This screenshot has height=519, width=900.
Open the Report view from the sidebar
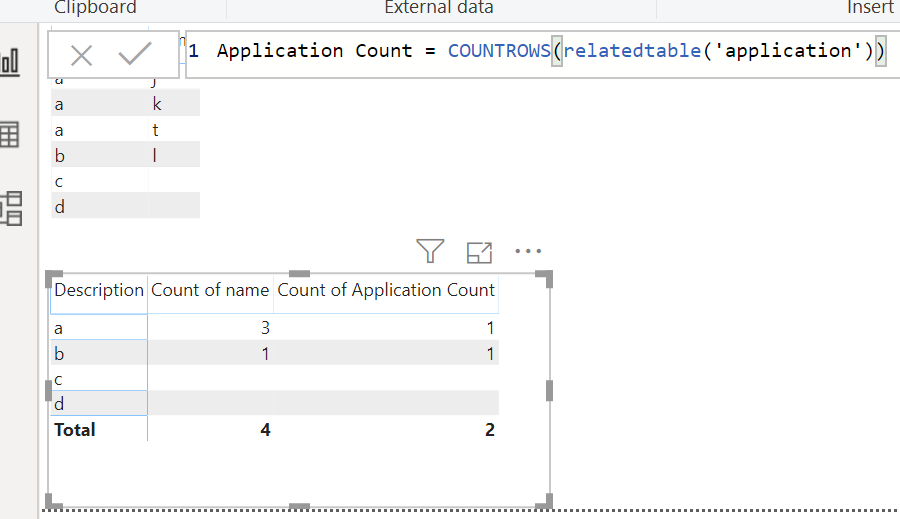pos(10,62)
